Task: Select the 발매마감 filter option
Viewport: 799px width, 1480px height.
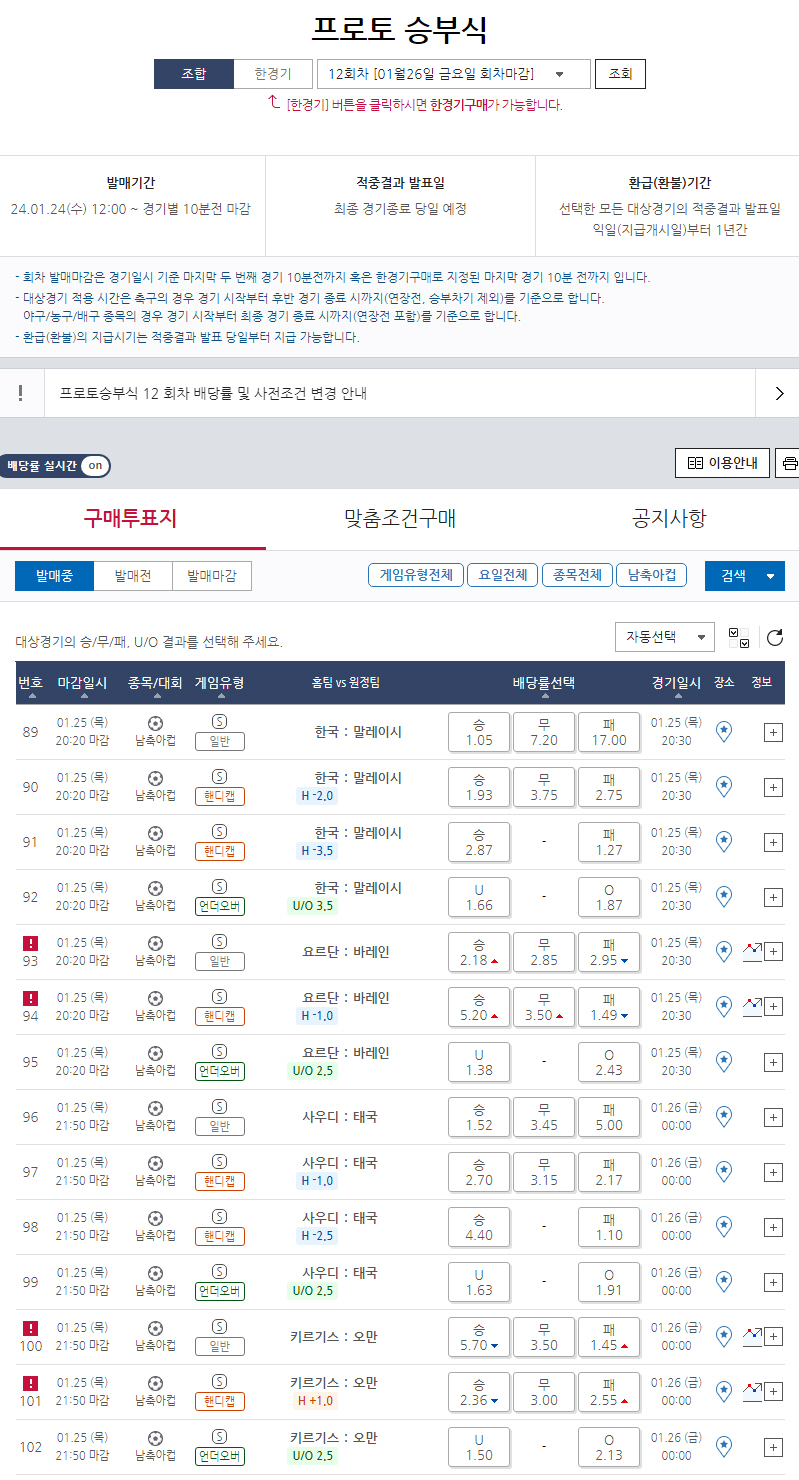Action: coord(211,576)
